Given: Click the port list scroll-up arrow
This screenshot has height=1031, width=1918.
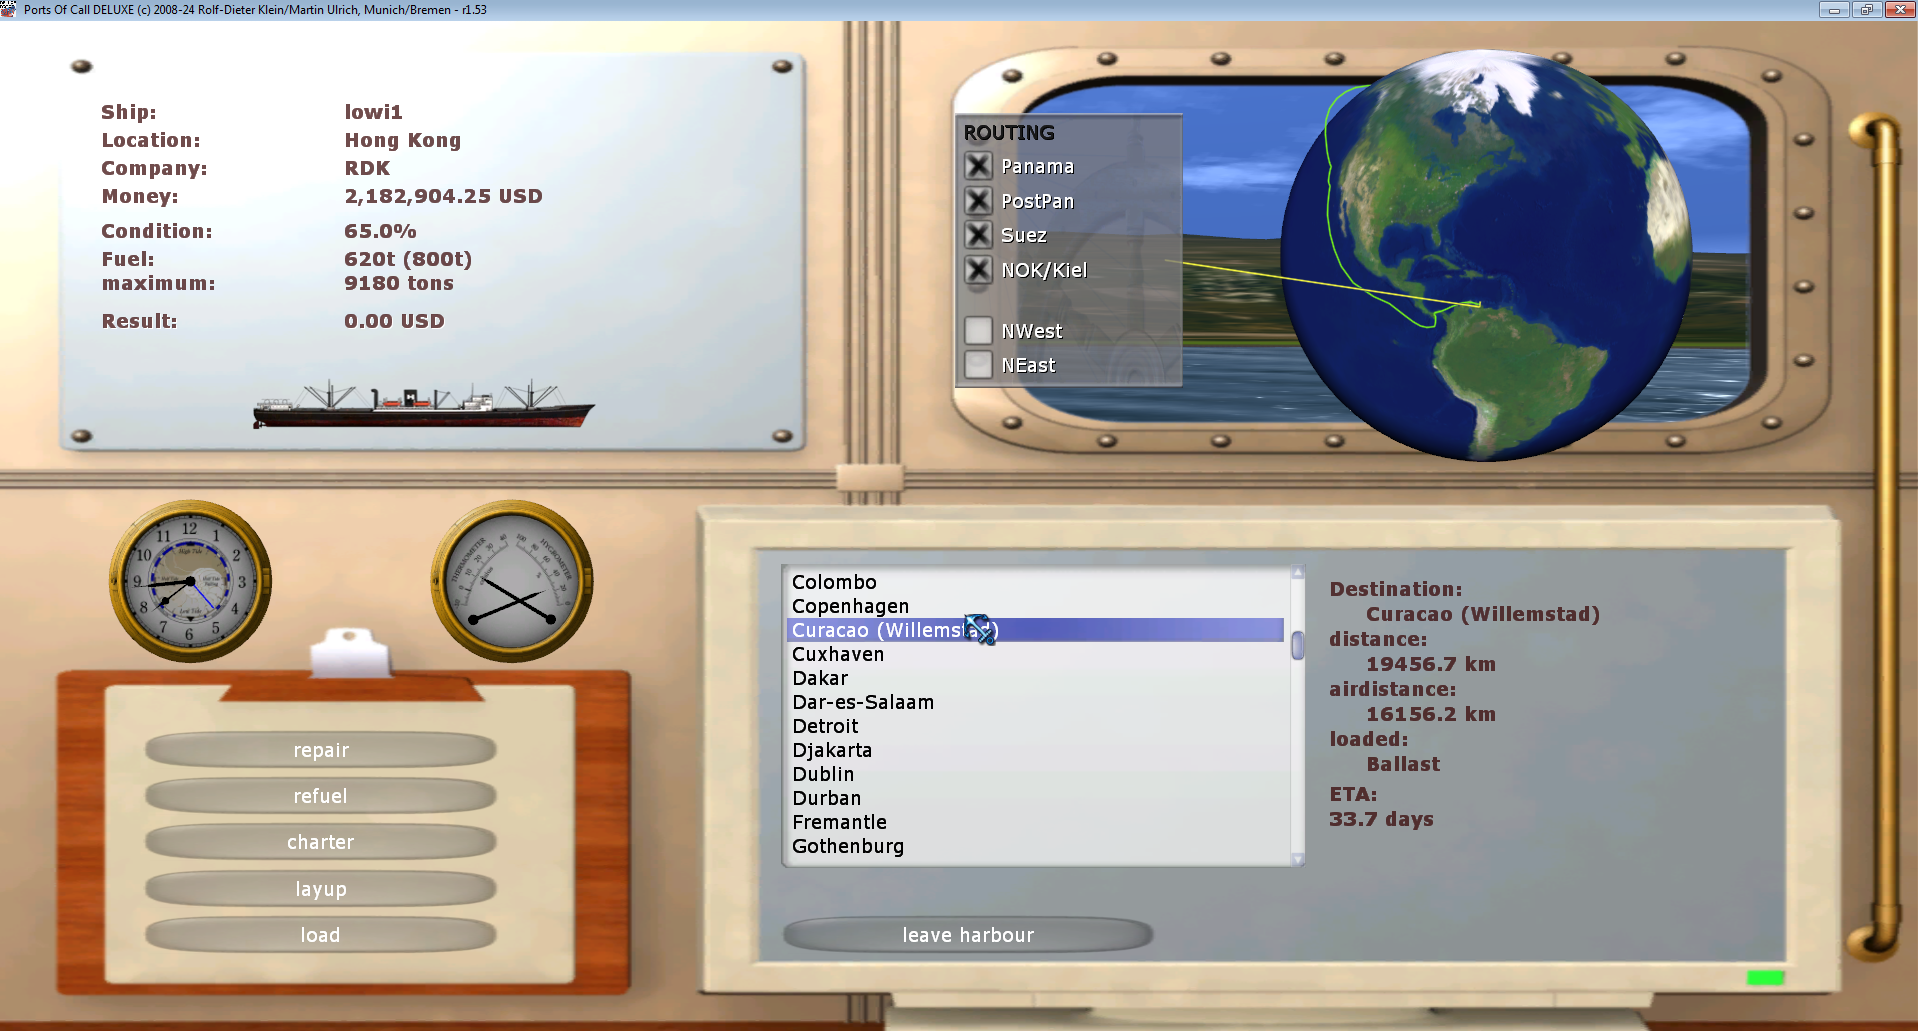Looking at the screenshot, I should (1298, 573).
